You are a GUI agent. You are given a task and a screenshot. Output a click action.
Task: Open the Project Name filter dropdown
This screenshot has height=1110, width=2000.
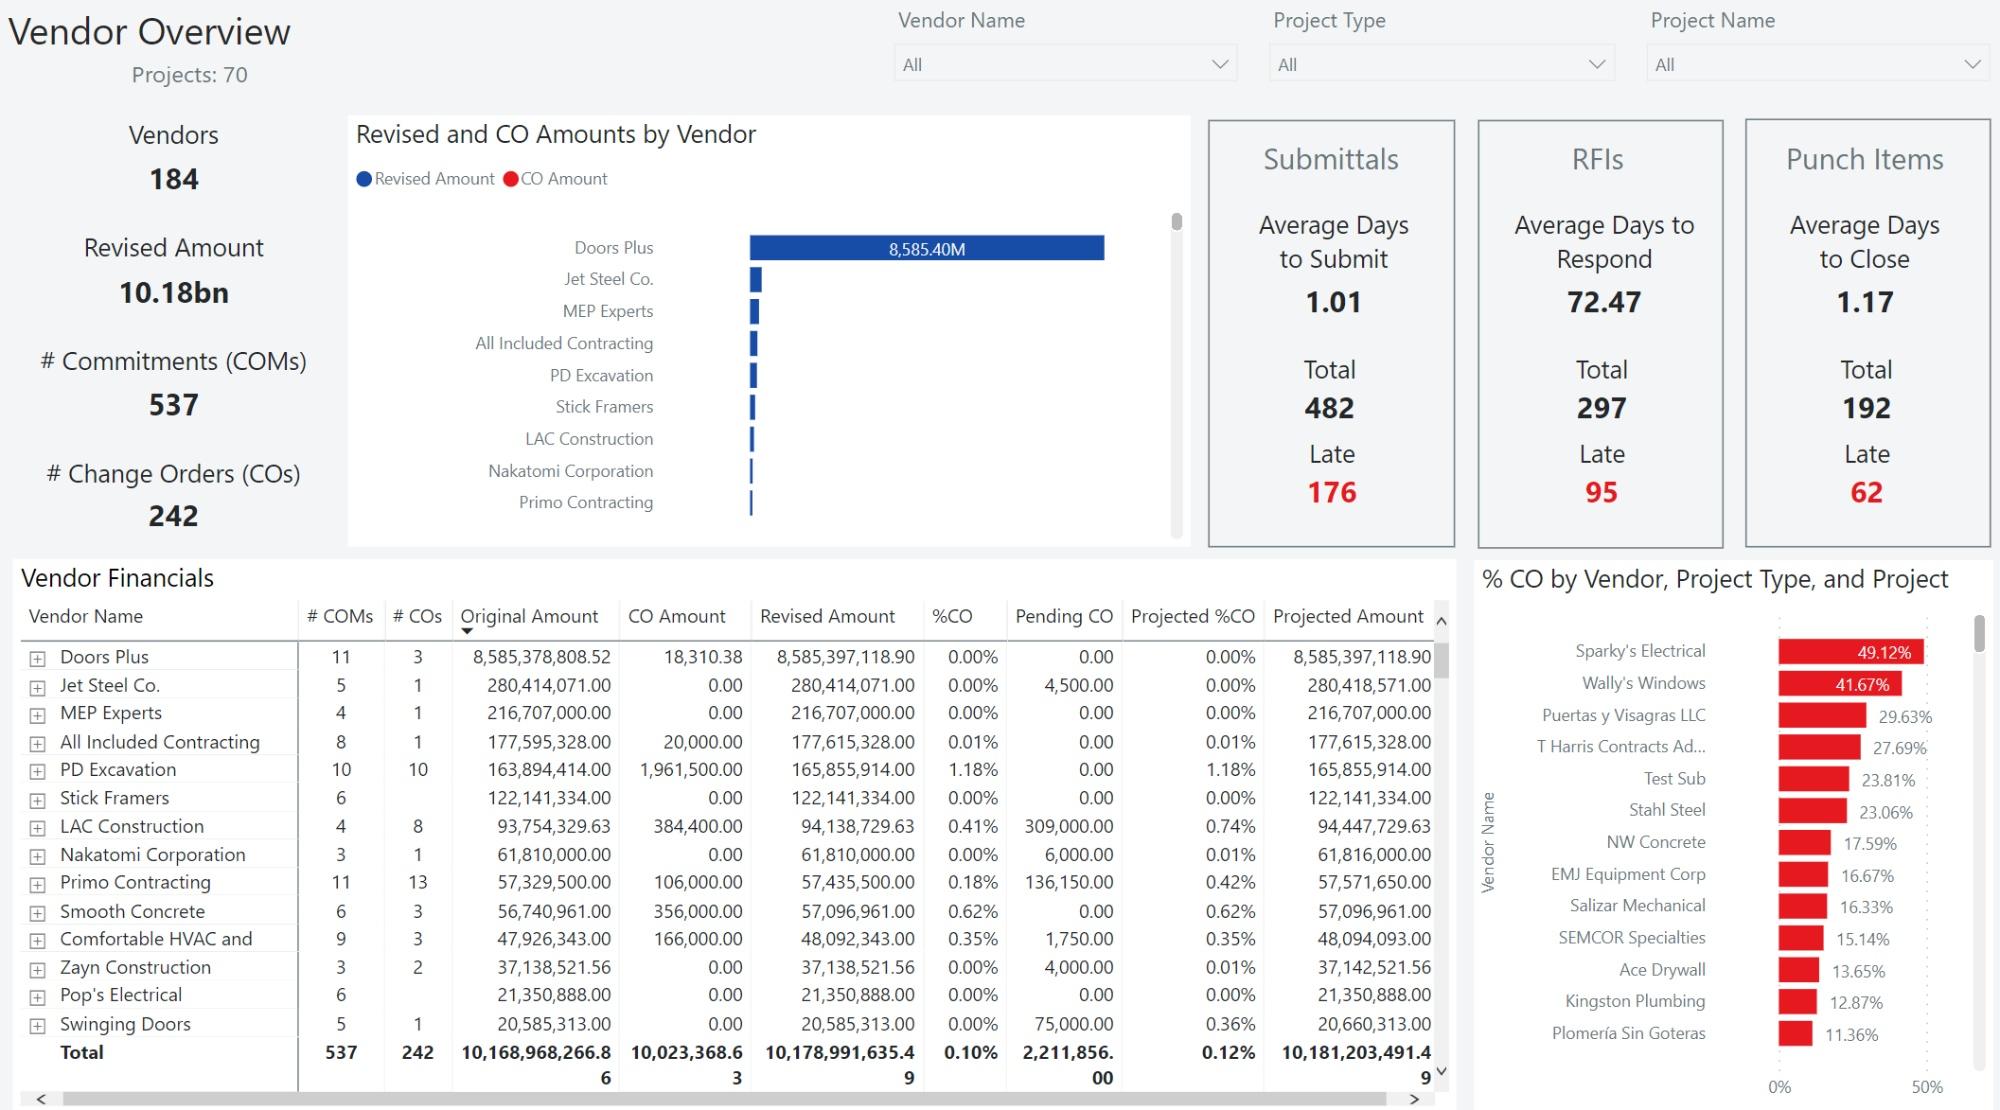pos(1971,64)
